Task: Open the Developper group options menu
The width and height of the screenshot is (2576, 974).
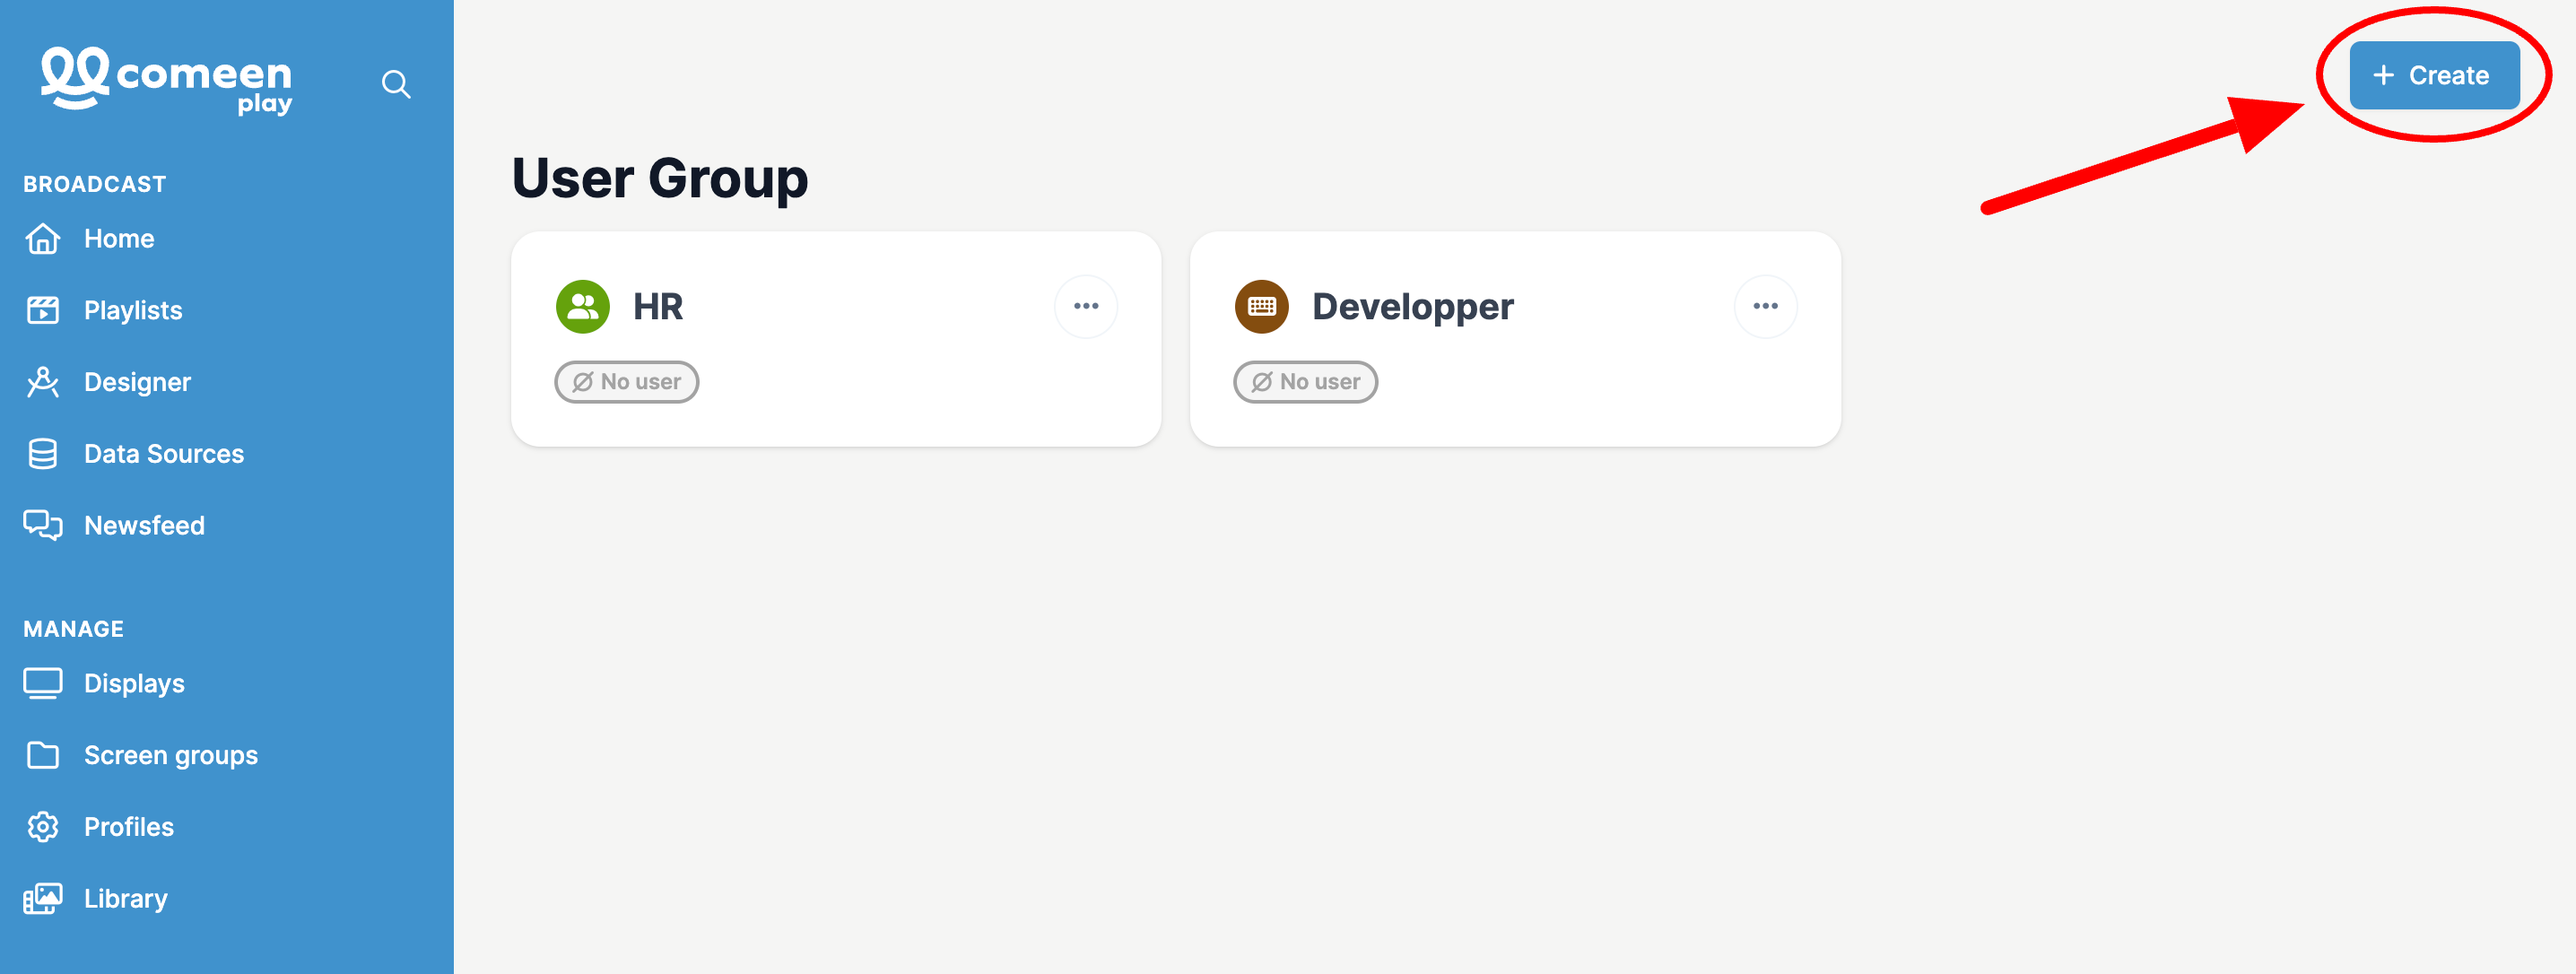Action: click(1765, 306)
